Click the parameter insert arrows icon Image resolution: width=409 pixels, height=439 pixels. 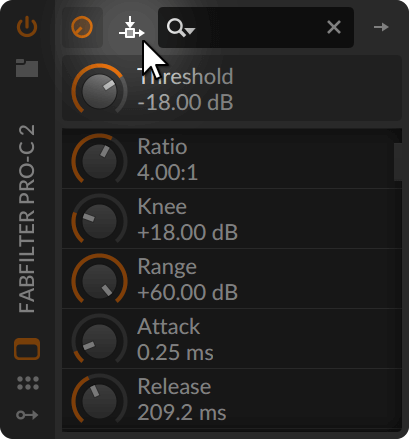click(x=131, y=27)
